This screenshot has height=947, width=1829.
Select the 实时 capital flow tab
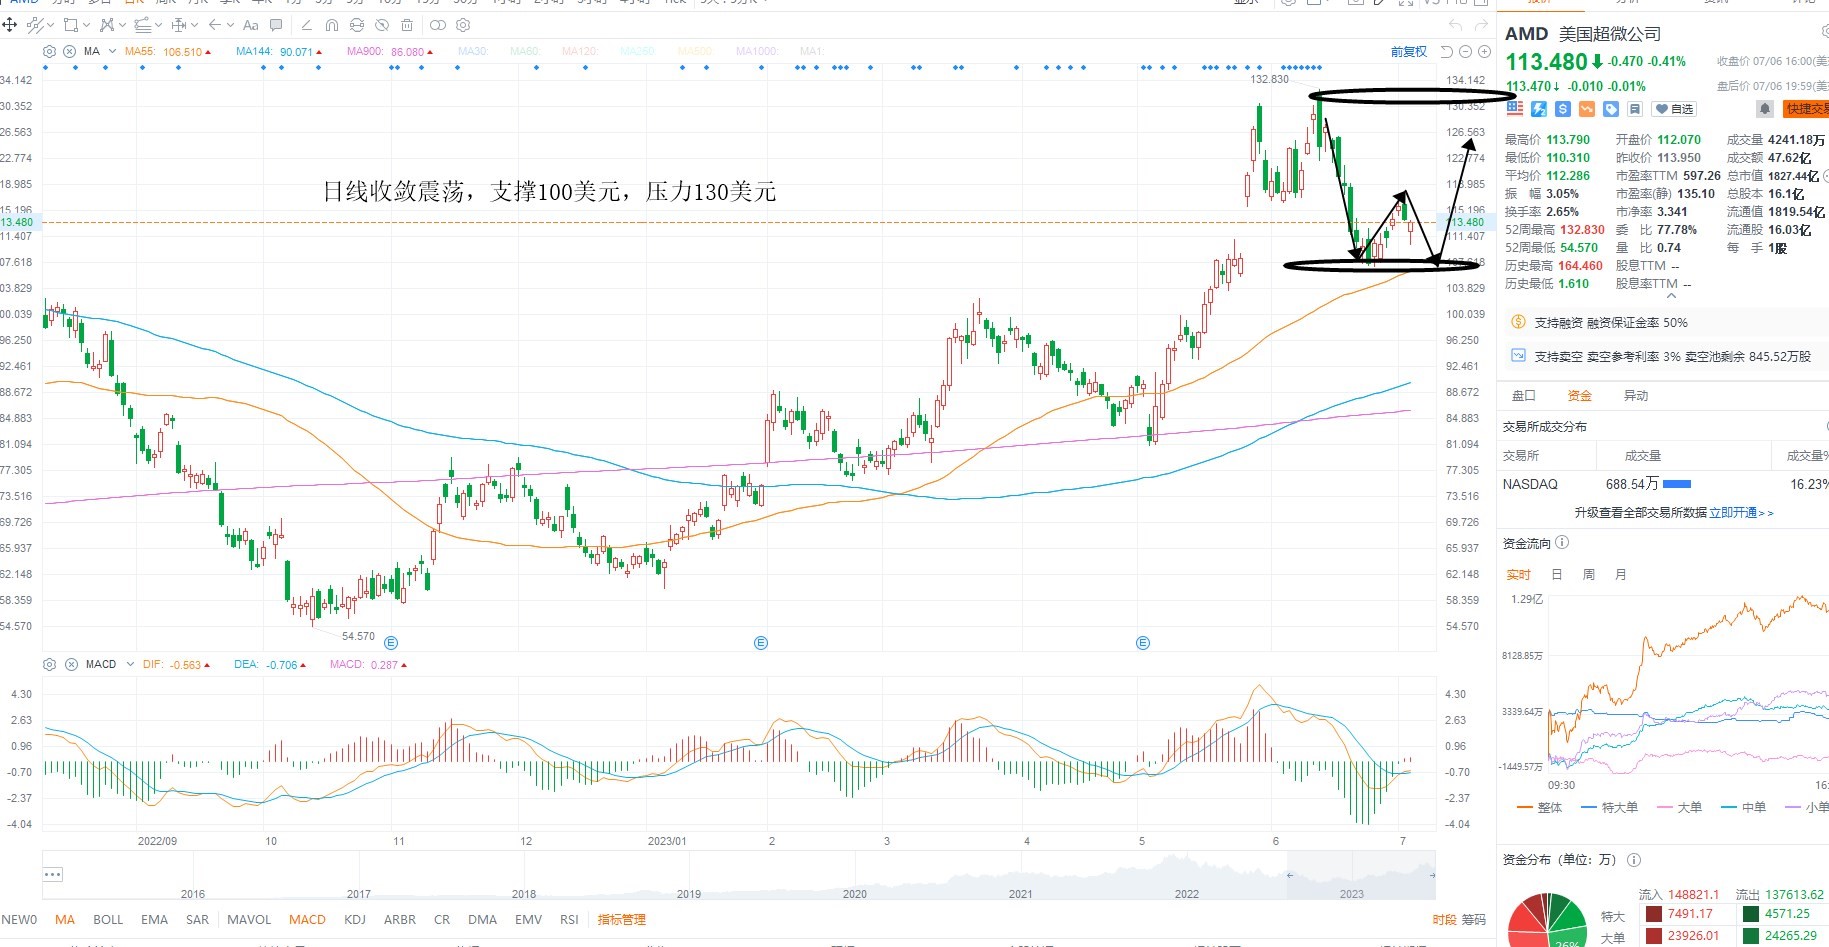point(1518,575)
